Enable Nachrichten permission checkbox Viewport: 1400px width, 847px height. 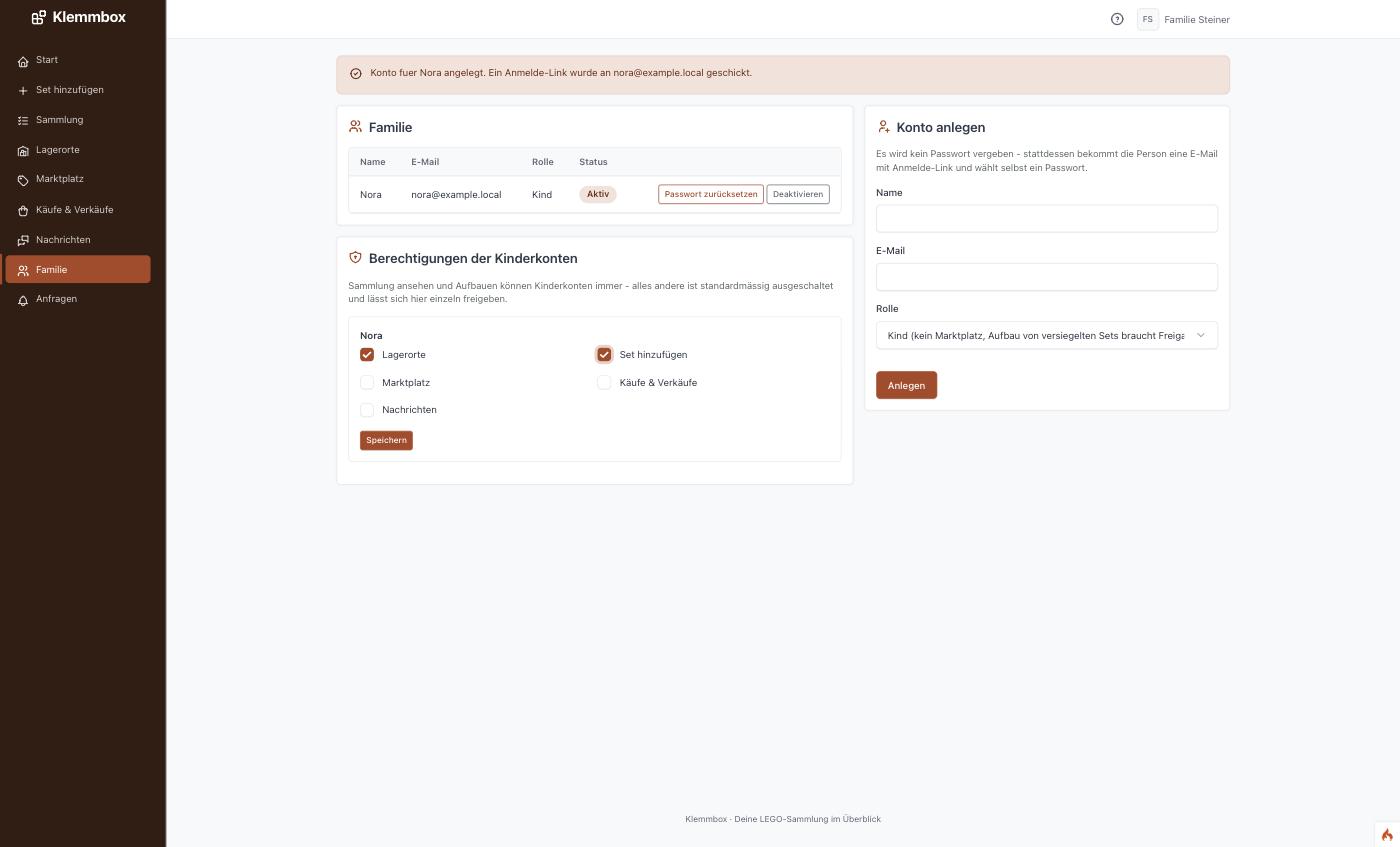367,410
